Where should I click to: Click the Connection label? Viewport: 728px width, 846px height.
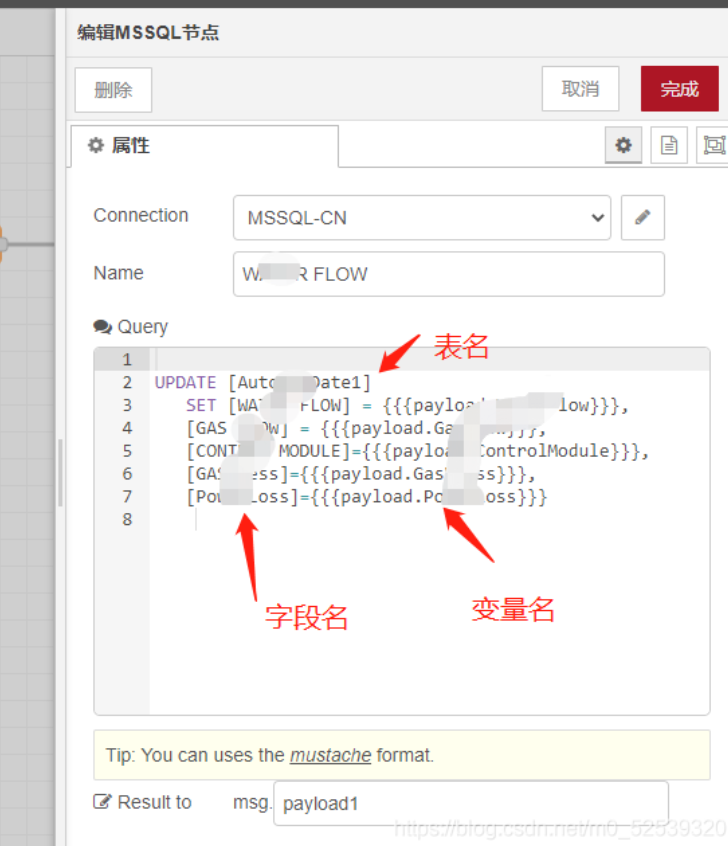(141, 215)
